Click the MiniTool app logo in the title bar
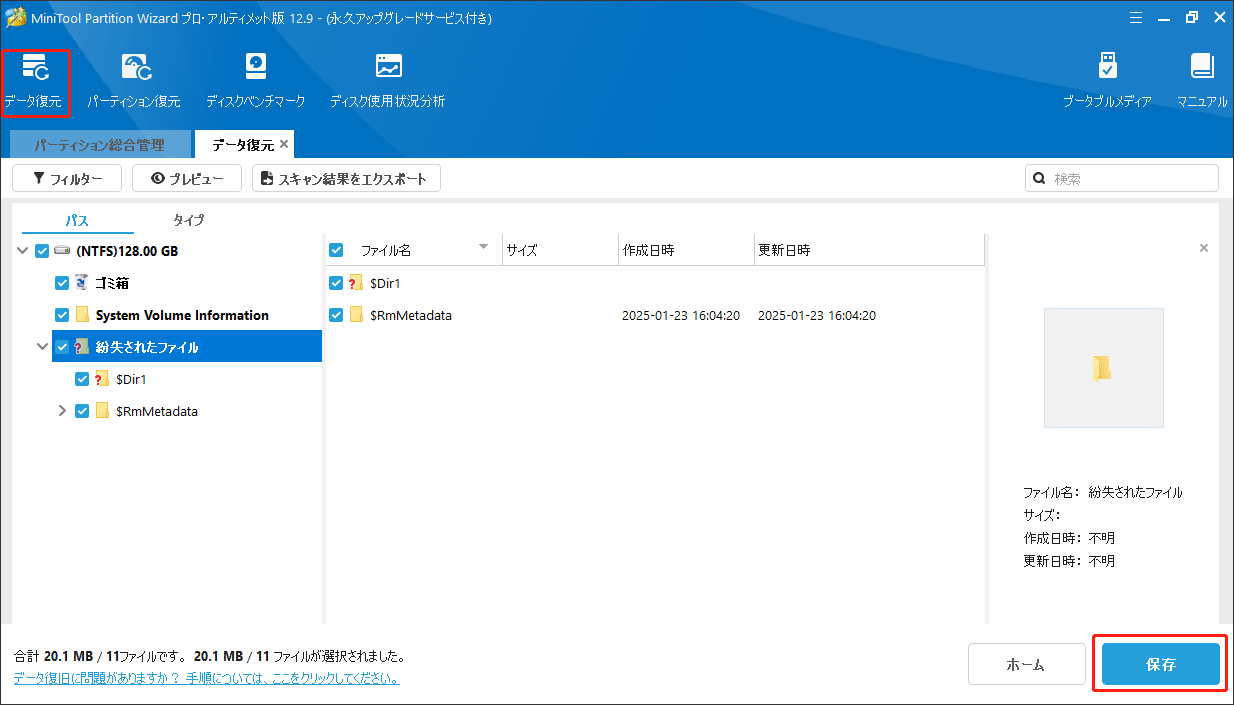Image resolution: width=1234 pixels, height=705 pixels. tap(16, 18)
